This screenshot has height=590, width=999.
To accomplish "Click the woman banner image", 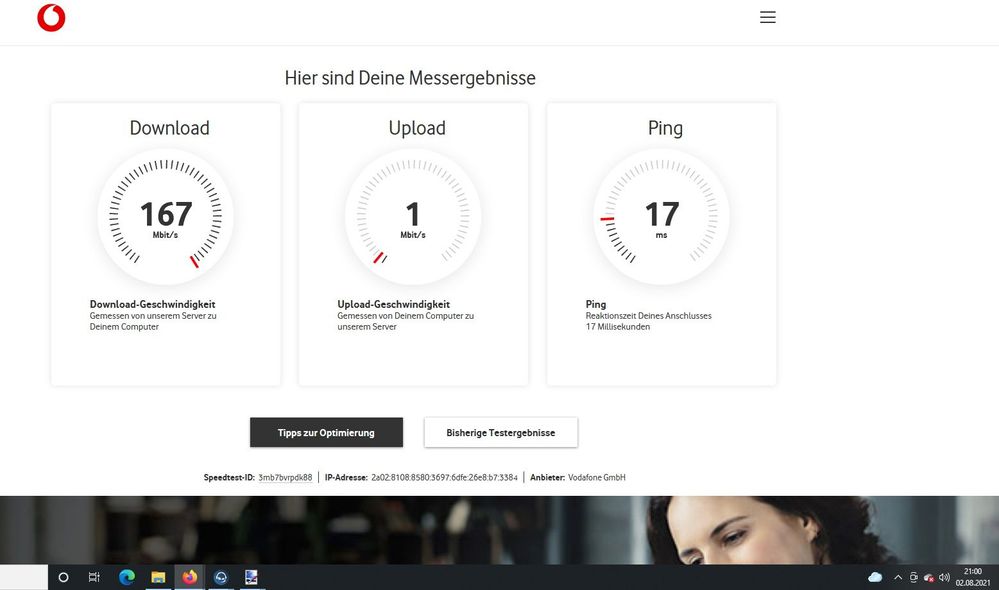I will (x=500, y=530).
